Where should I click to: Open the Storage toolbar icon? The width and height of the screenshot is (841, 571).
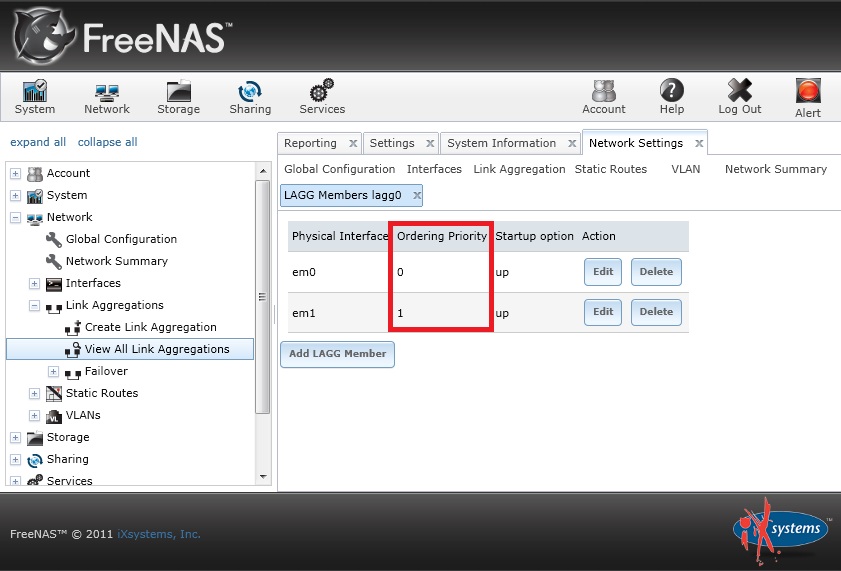click(179, 97)
